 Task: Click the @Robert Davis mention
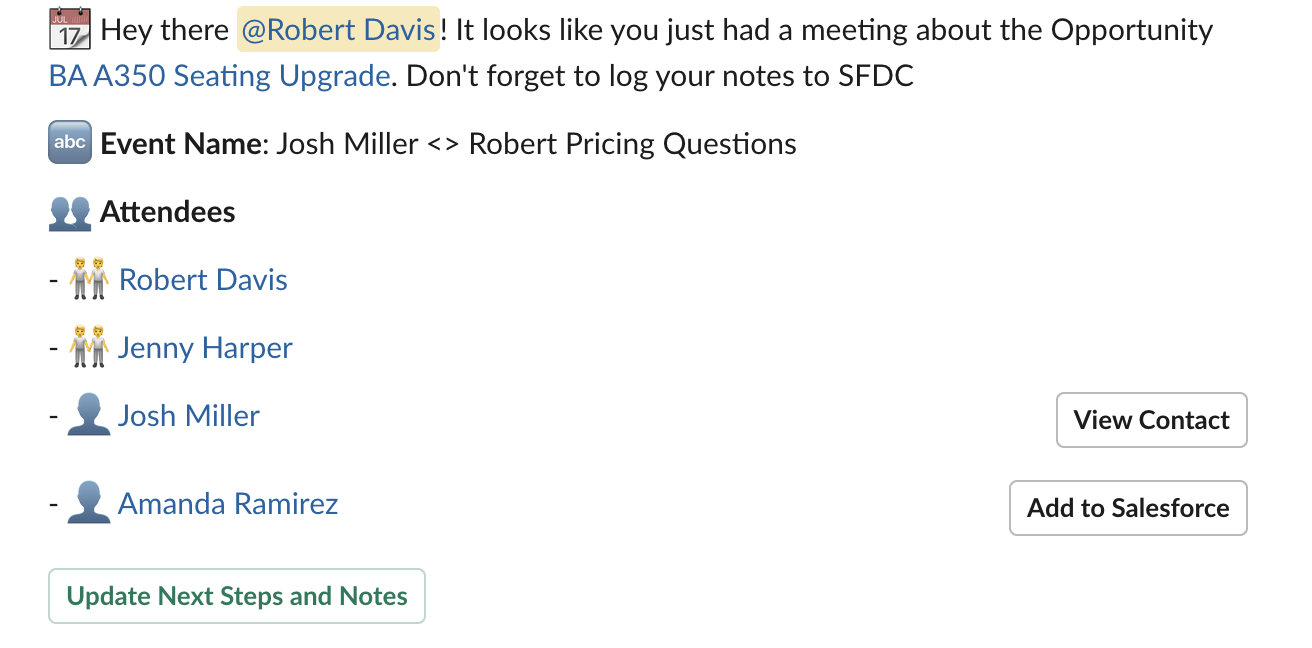tap(338, 30)
